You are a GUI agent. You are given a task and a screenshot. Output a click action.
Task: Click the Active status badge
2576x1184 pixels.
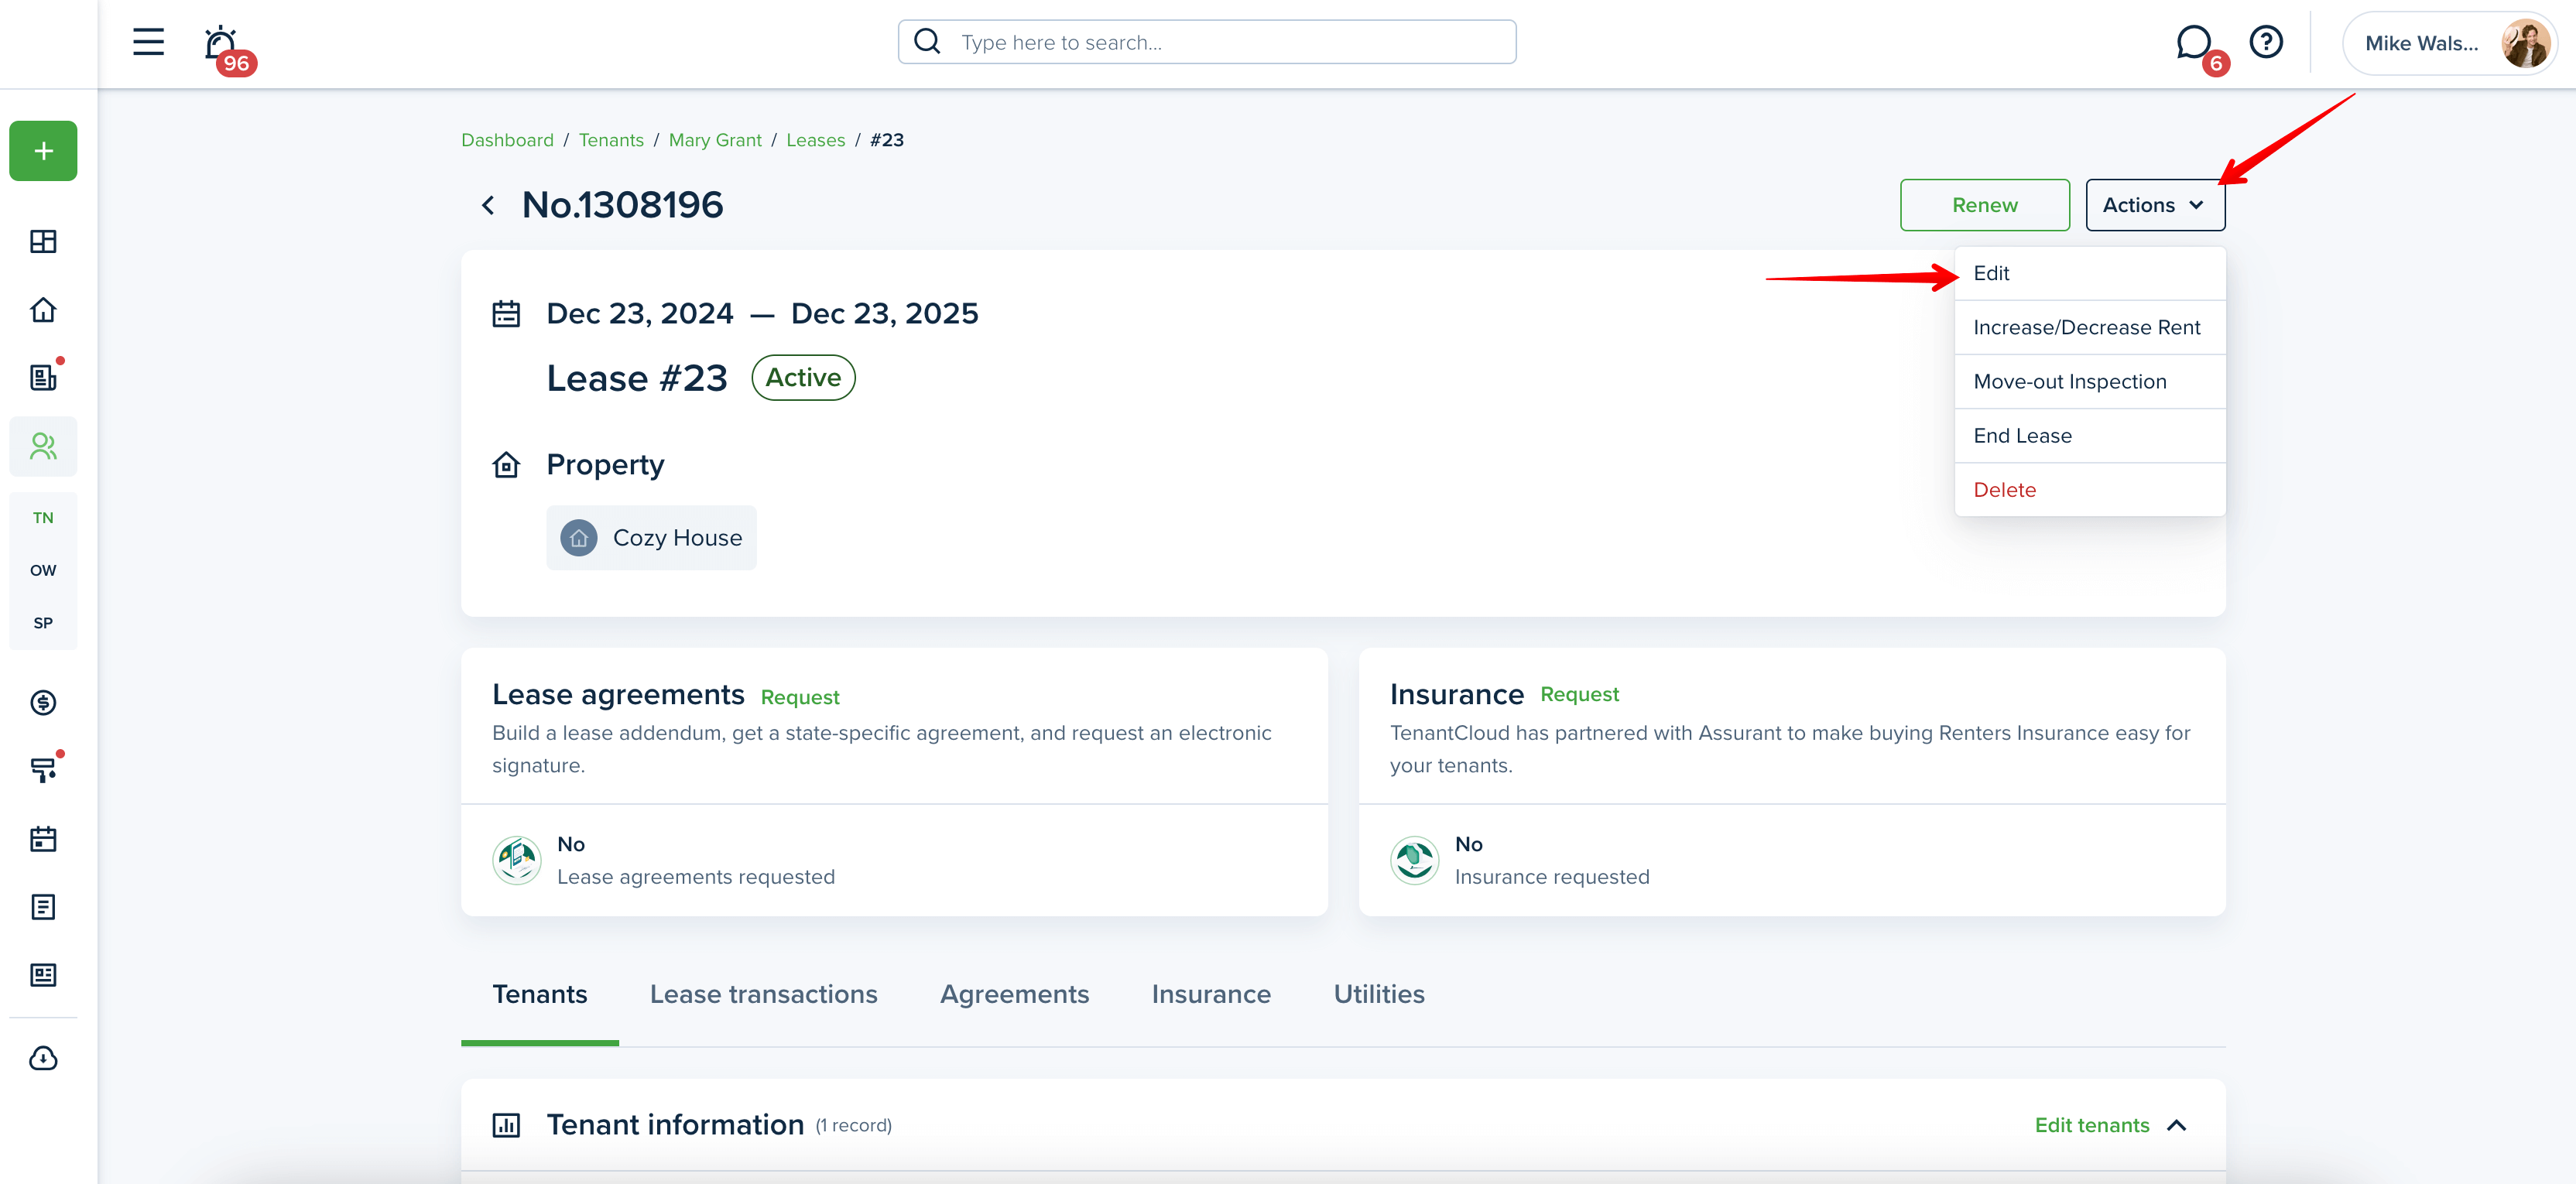(x=803, y=378)
